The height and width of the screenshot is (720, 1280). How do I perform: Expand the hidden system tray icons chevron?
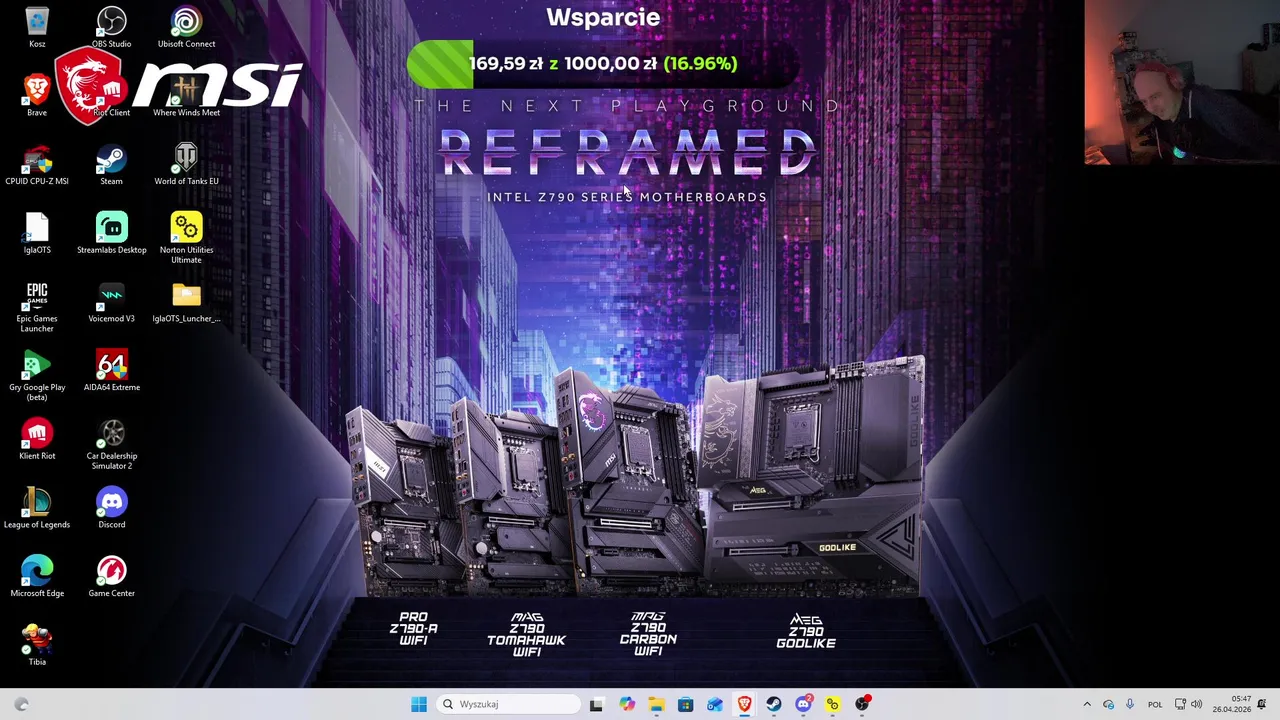(1087, 704)
